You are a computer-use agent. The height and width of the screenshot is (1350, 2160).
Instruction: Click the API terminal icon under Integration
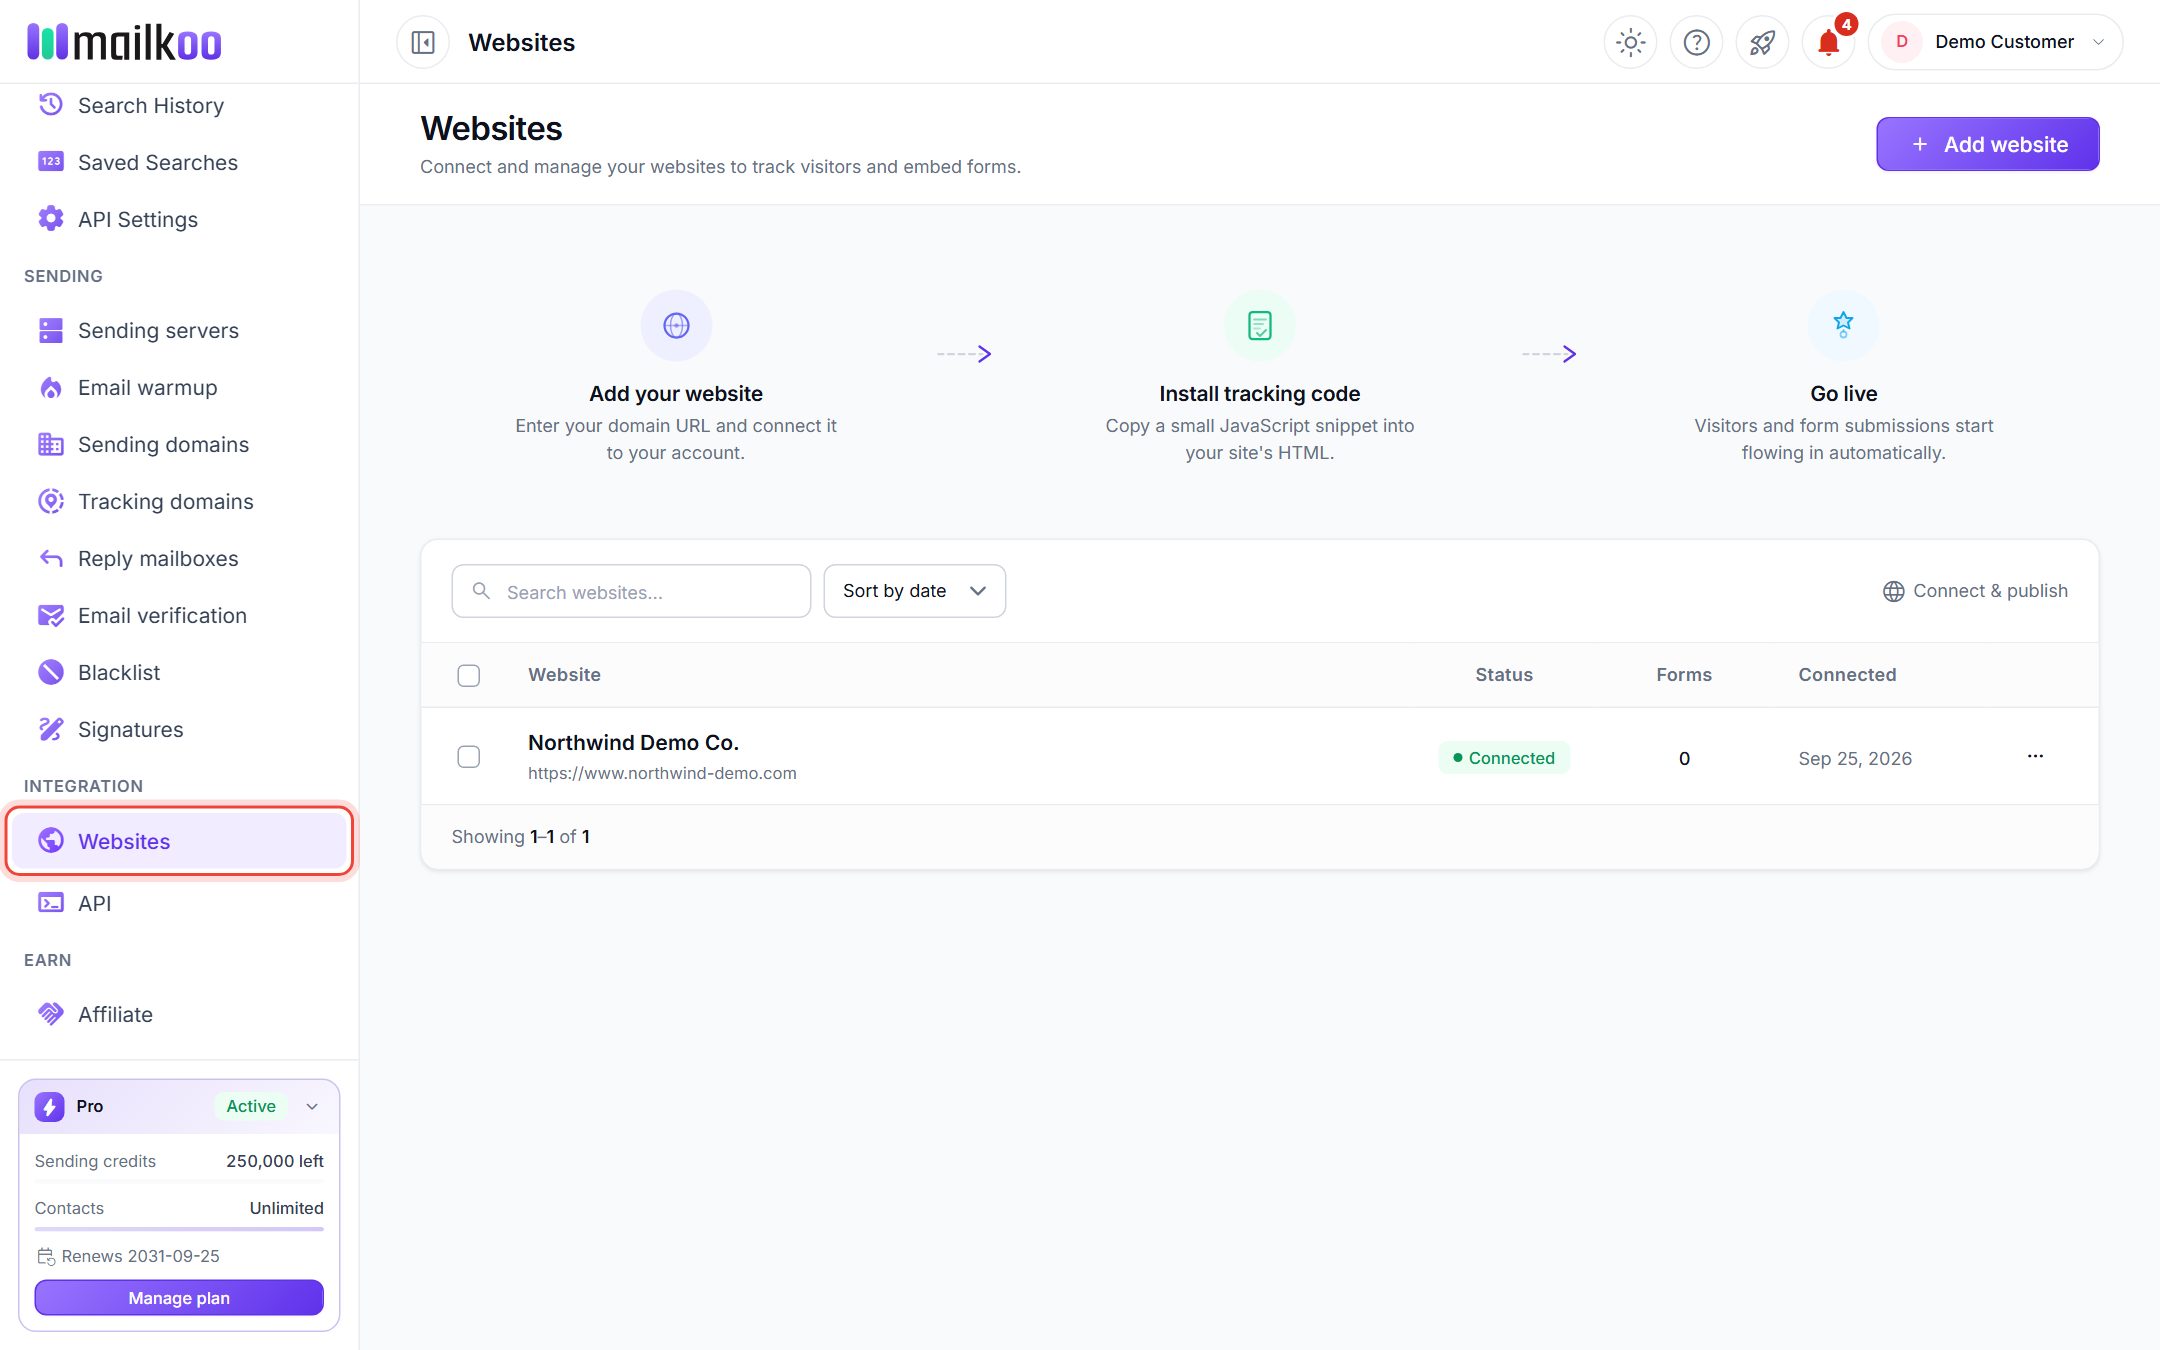51,903
